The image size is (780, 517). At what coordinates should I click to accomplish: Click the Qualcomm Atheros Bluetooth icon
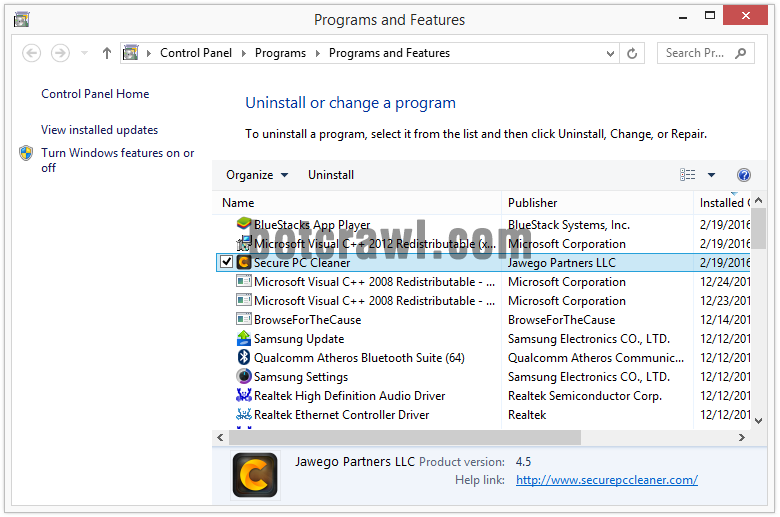244,357
